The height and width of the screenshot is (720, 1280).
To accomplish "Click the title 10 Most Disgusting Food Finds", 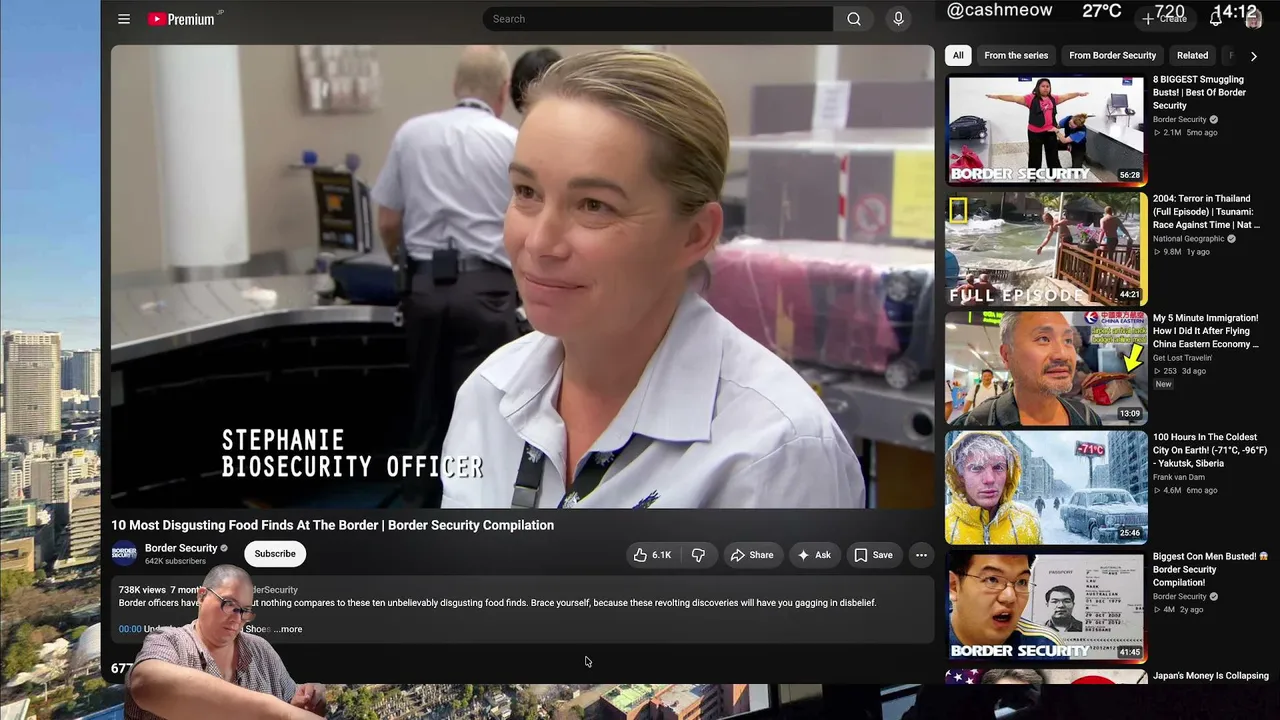I will tap(332, 525).
